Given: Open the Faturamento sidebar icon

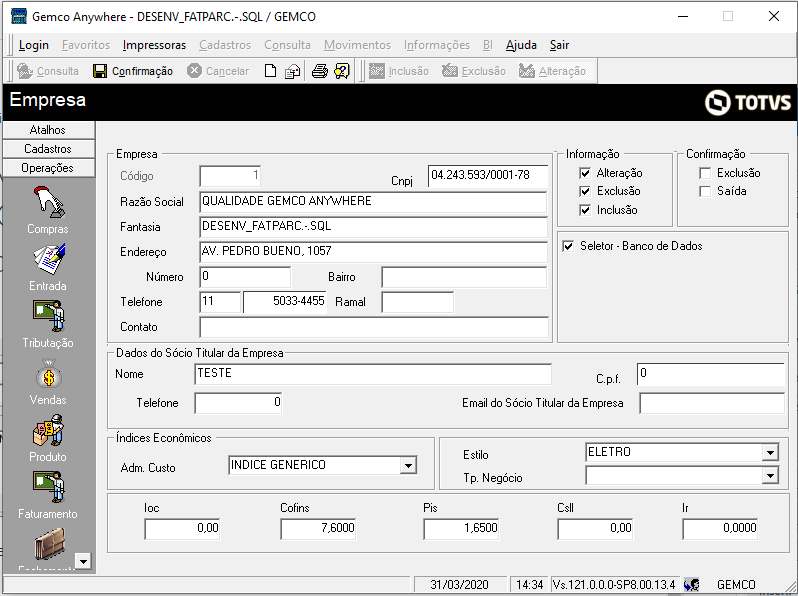Looking at the screenshot, I should 49,487.
